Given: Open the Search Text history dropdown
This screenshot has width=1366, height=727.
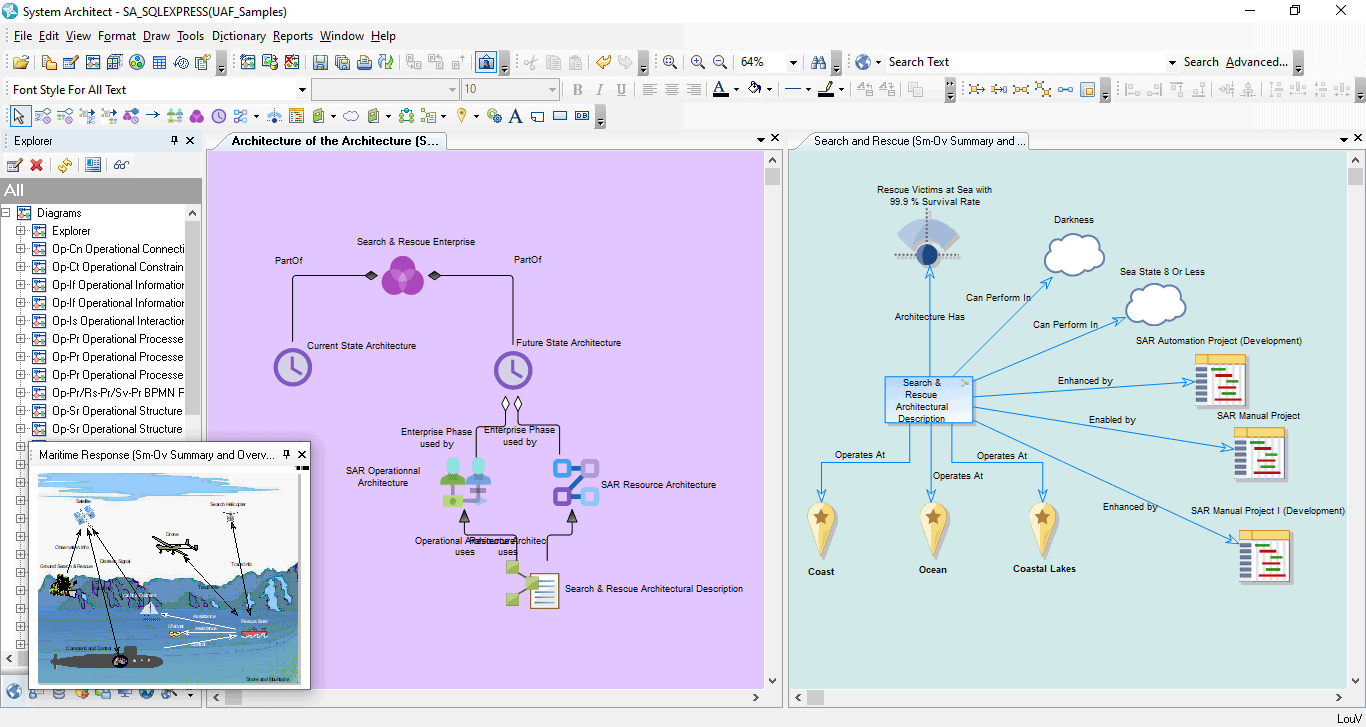Looking at the screenshot, I should pyautogui.click(x=1172, y=62).
